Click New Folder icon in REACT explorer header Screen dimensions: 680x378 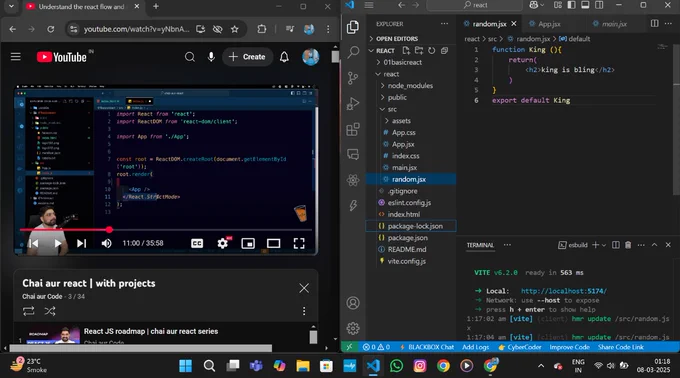pos(419,51)
